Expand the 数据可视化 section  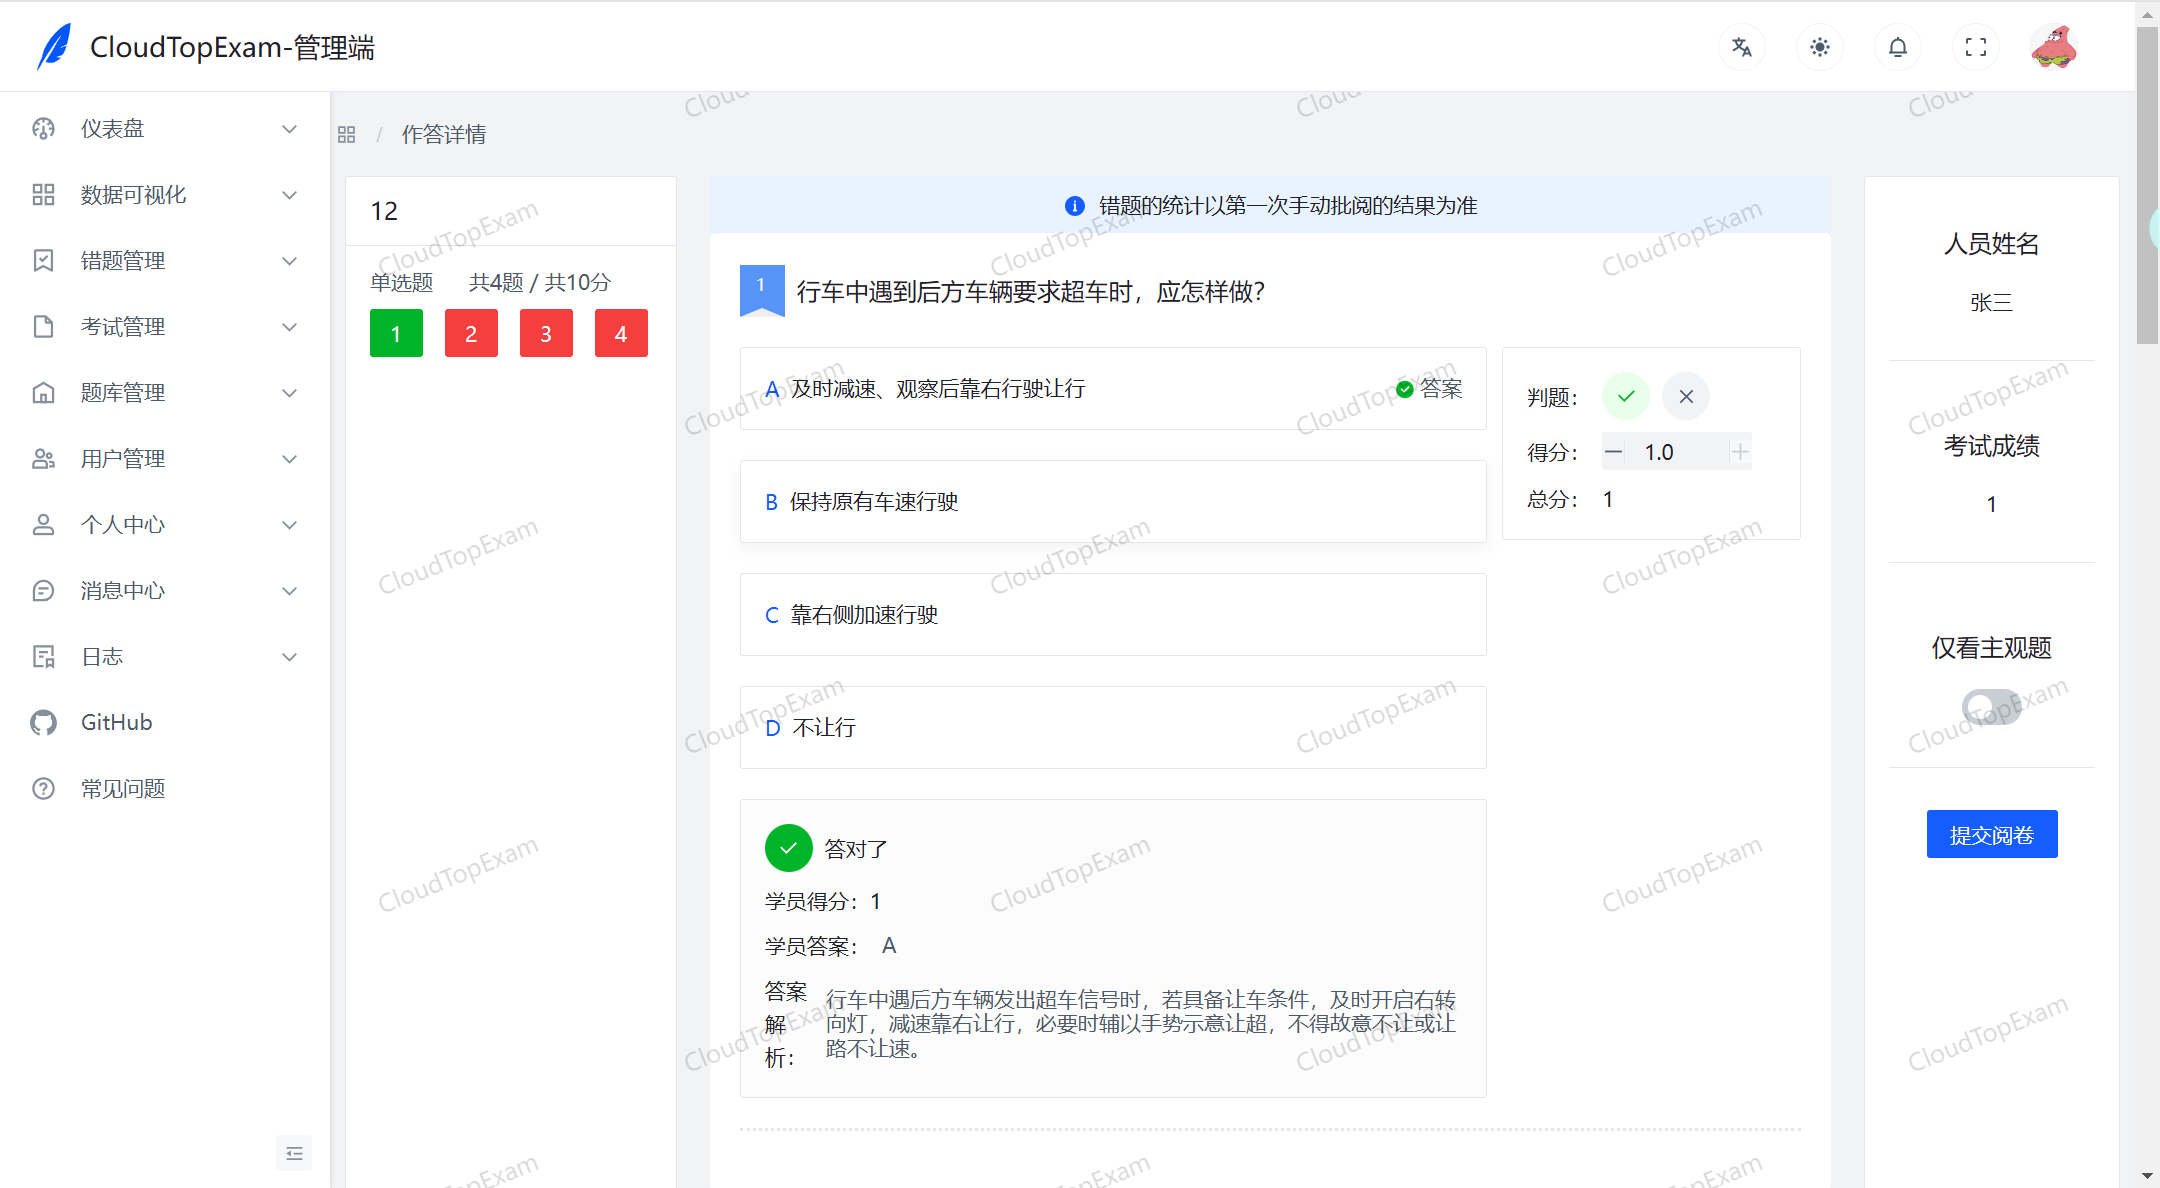tap(133, 194)
